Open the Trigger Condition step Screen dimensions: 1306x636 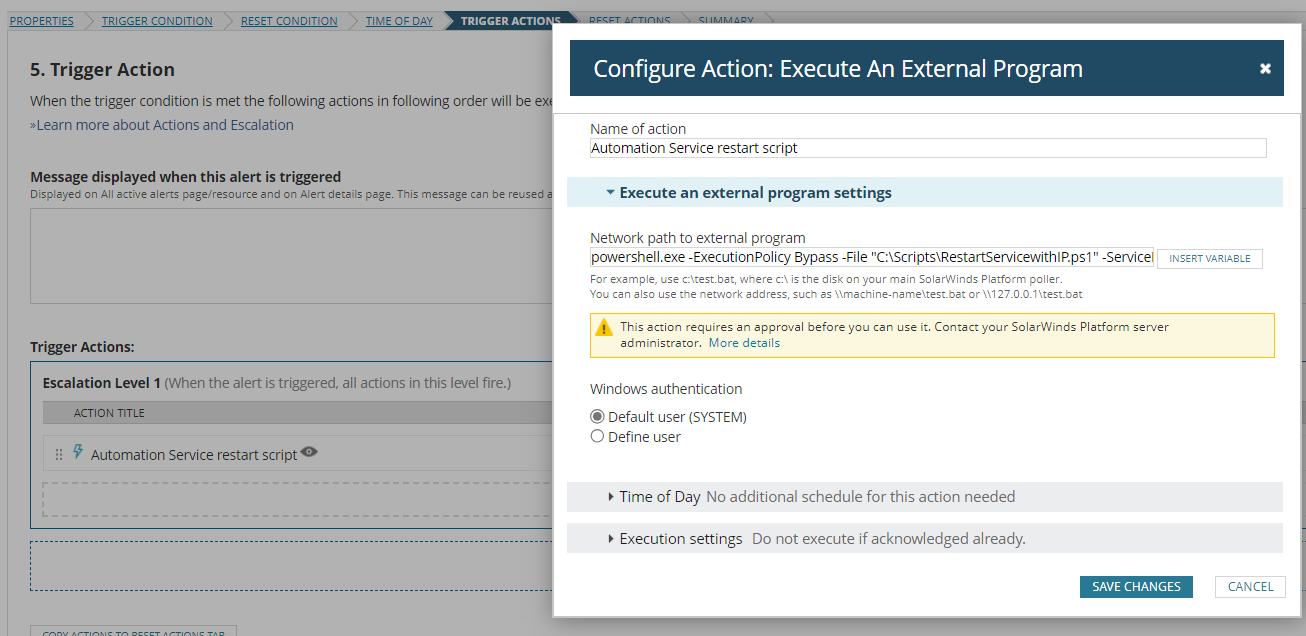pos(157,21)
